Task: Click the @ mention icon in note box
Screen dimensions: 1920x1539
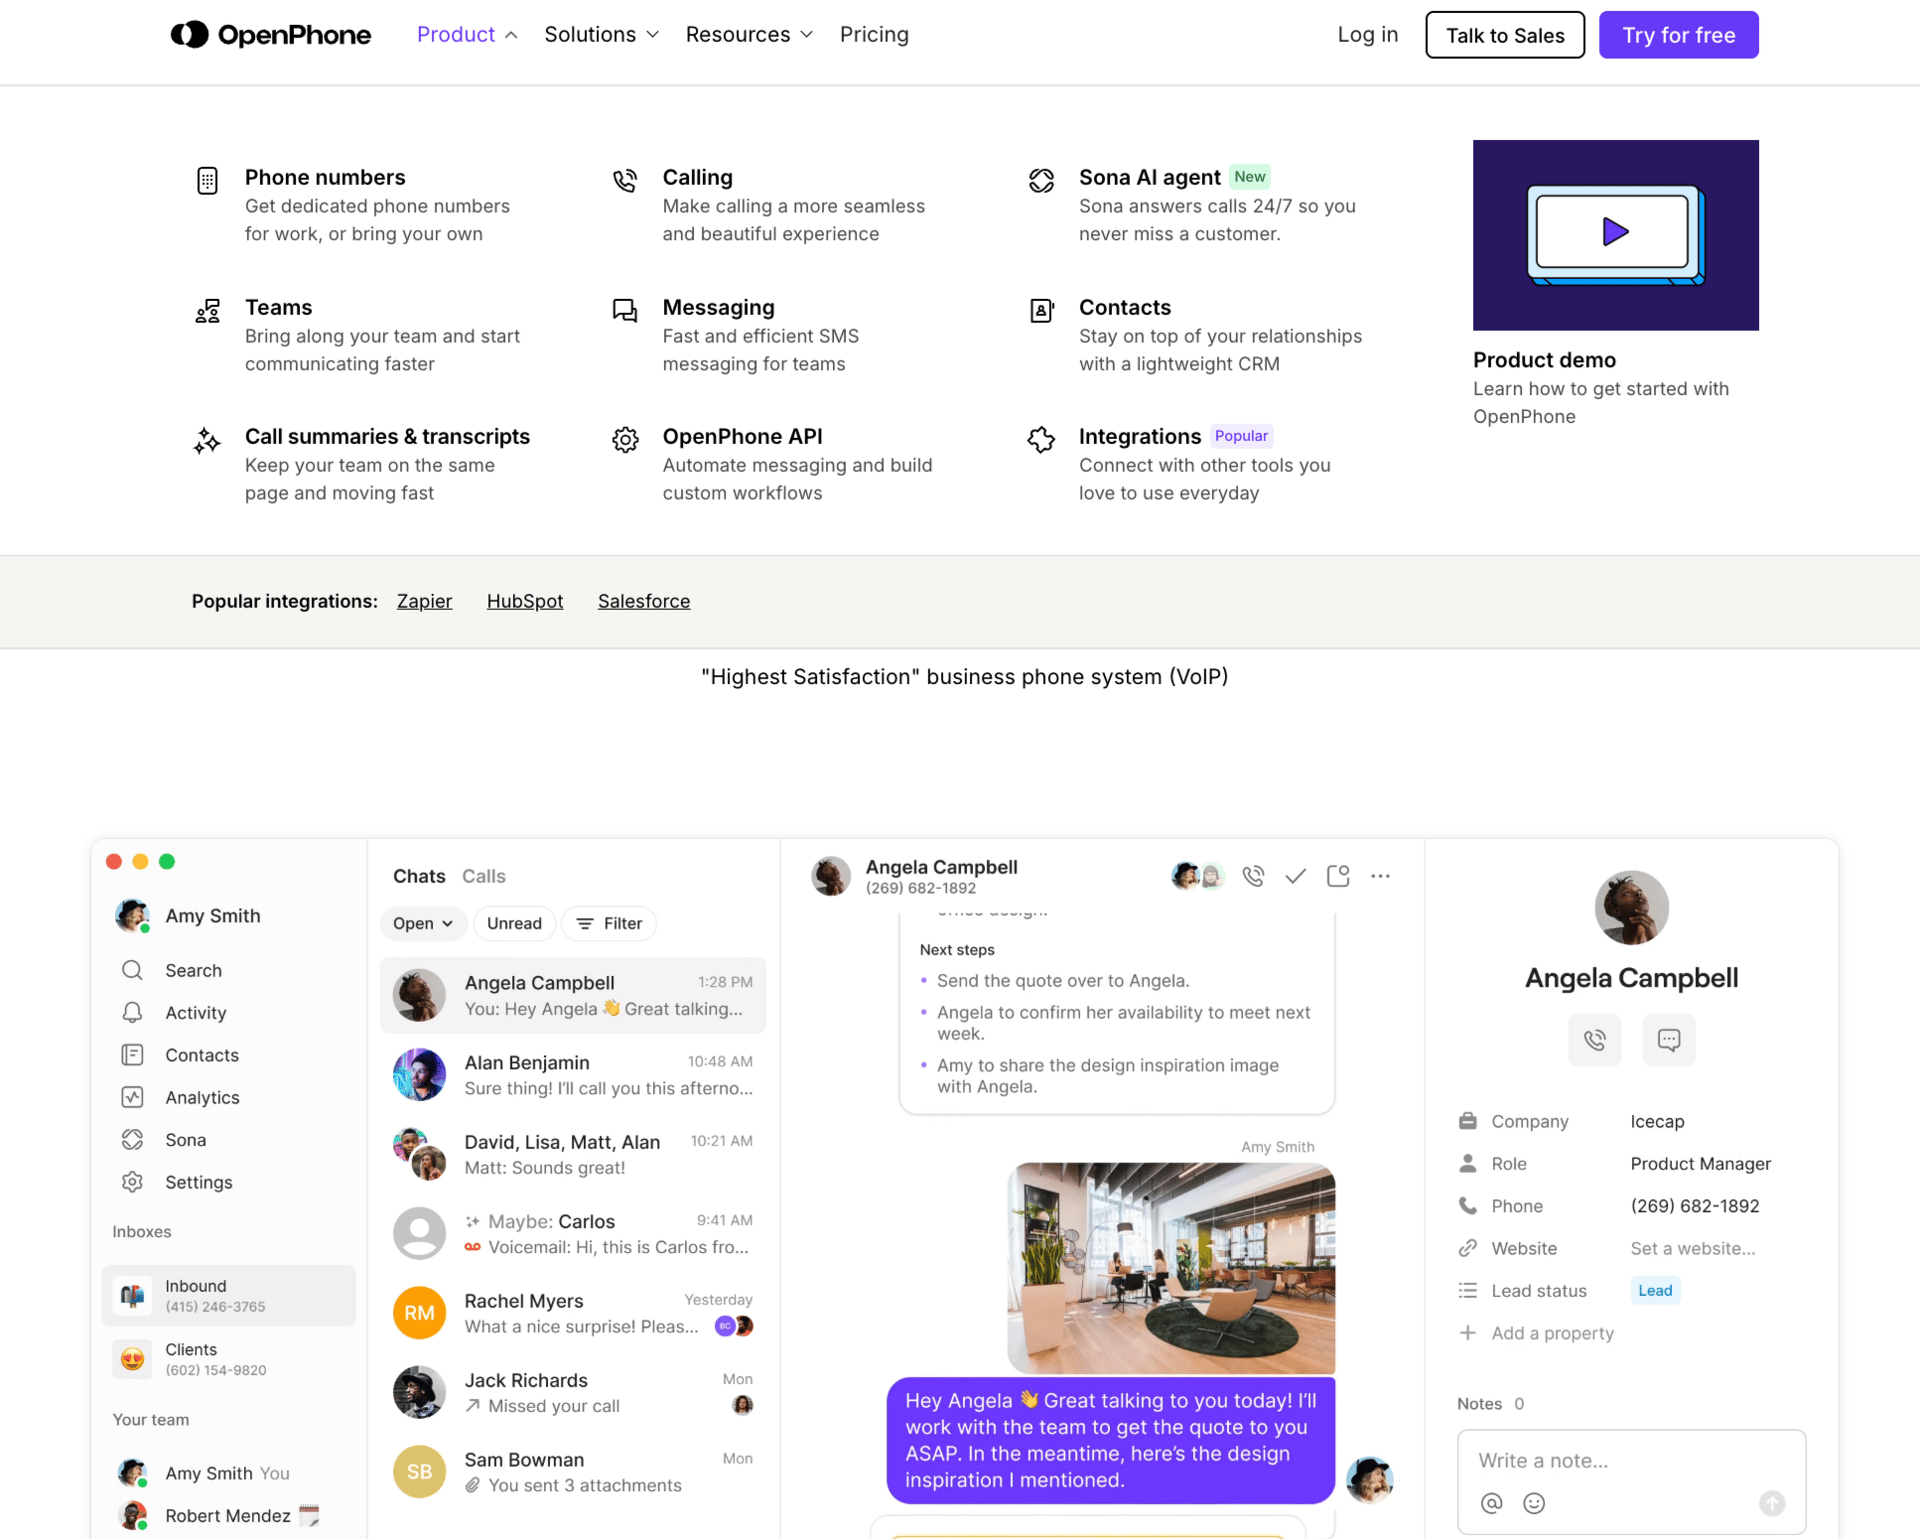Action: coord(1491,1503)
